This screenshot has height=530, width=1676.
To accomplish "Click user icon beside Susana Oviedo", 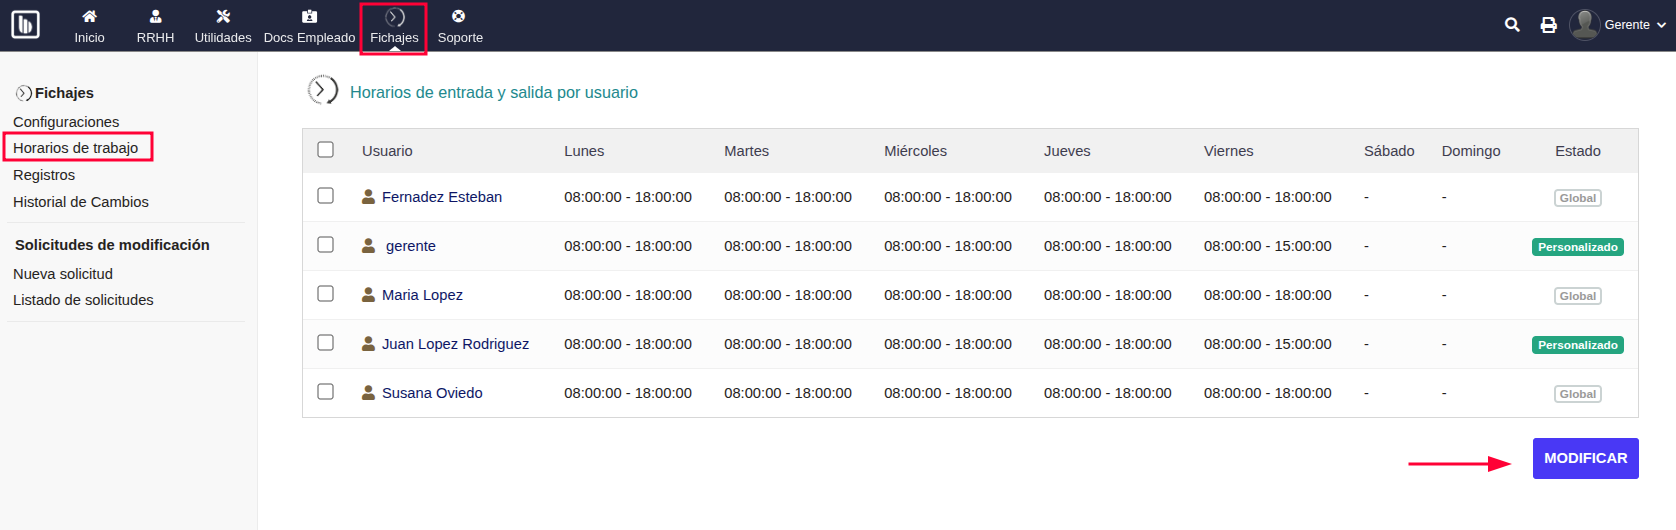I will pyautogui.click(x=368, y=393).
